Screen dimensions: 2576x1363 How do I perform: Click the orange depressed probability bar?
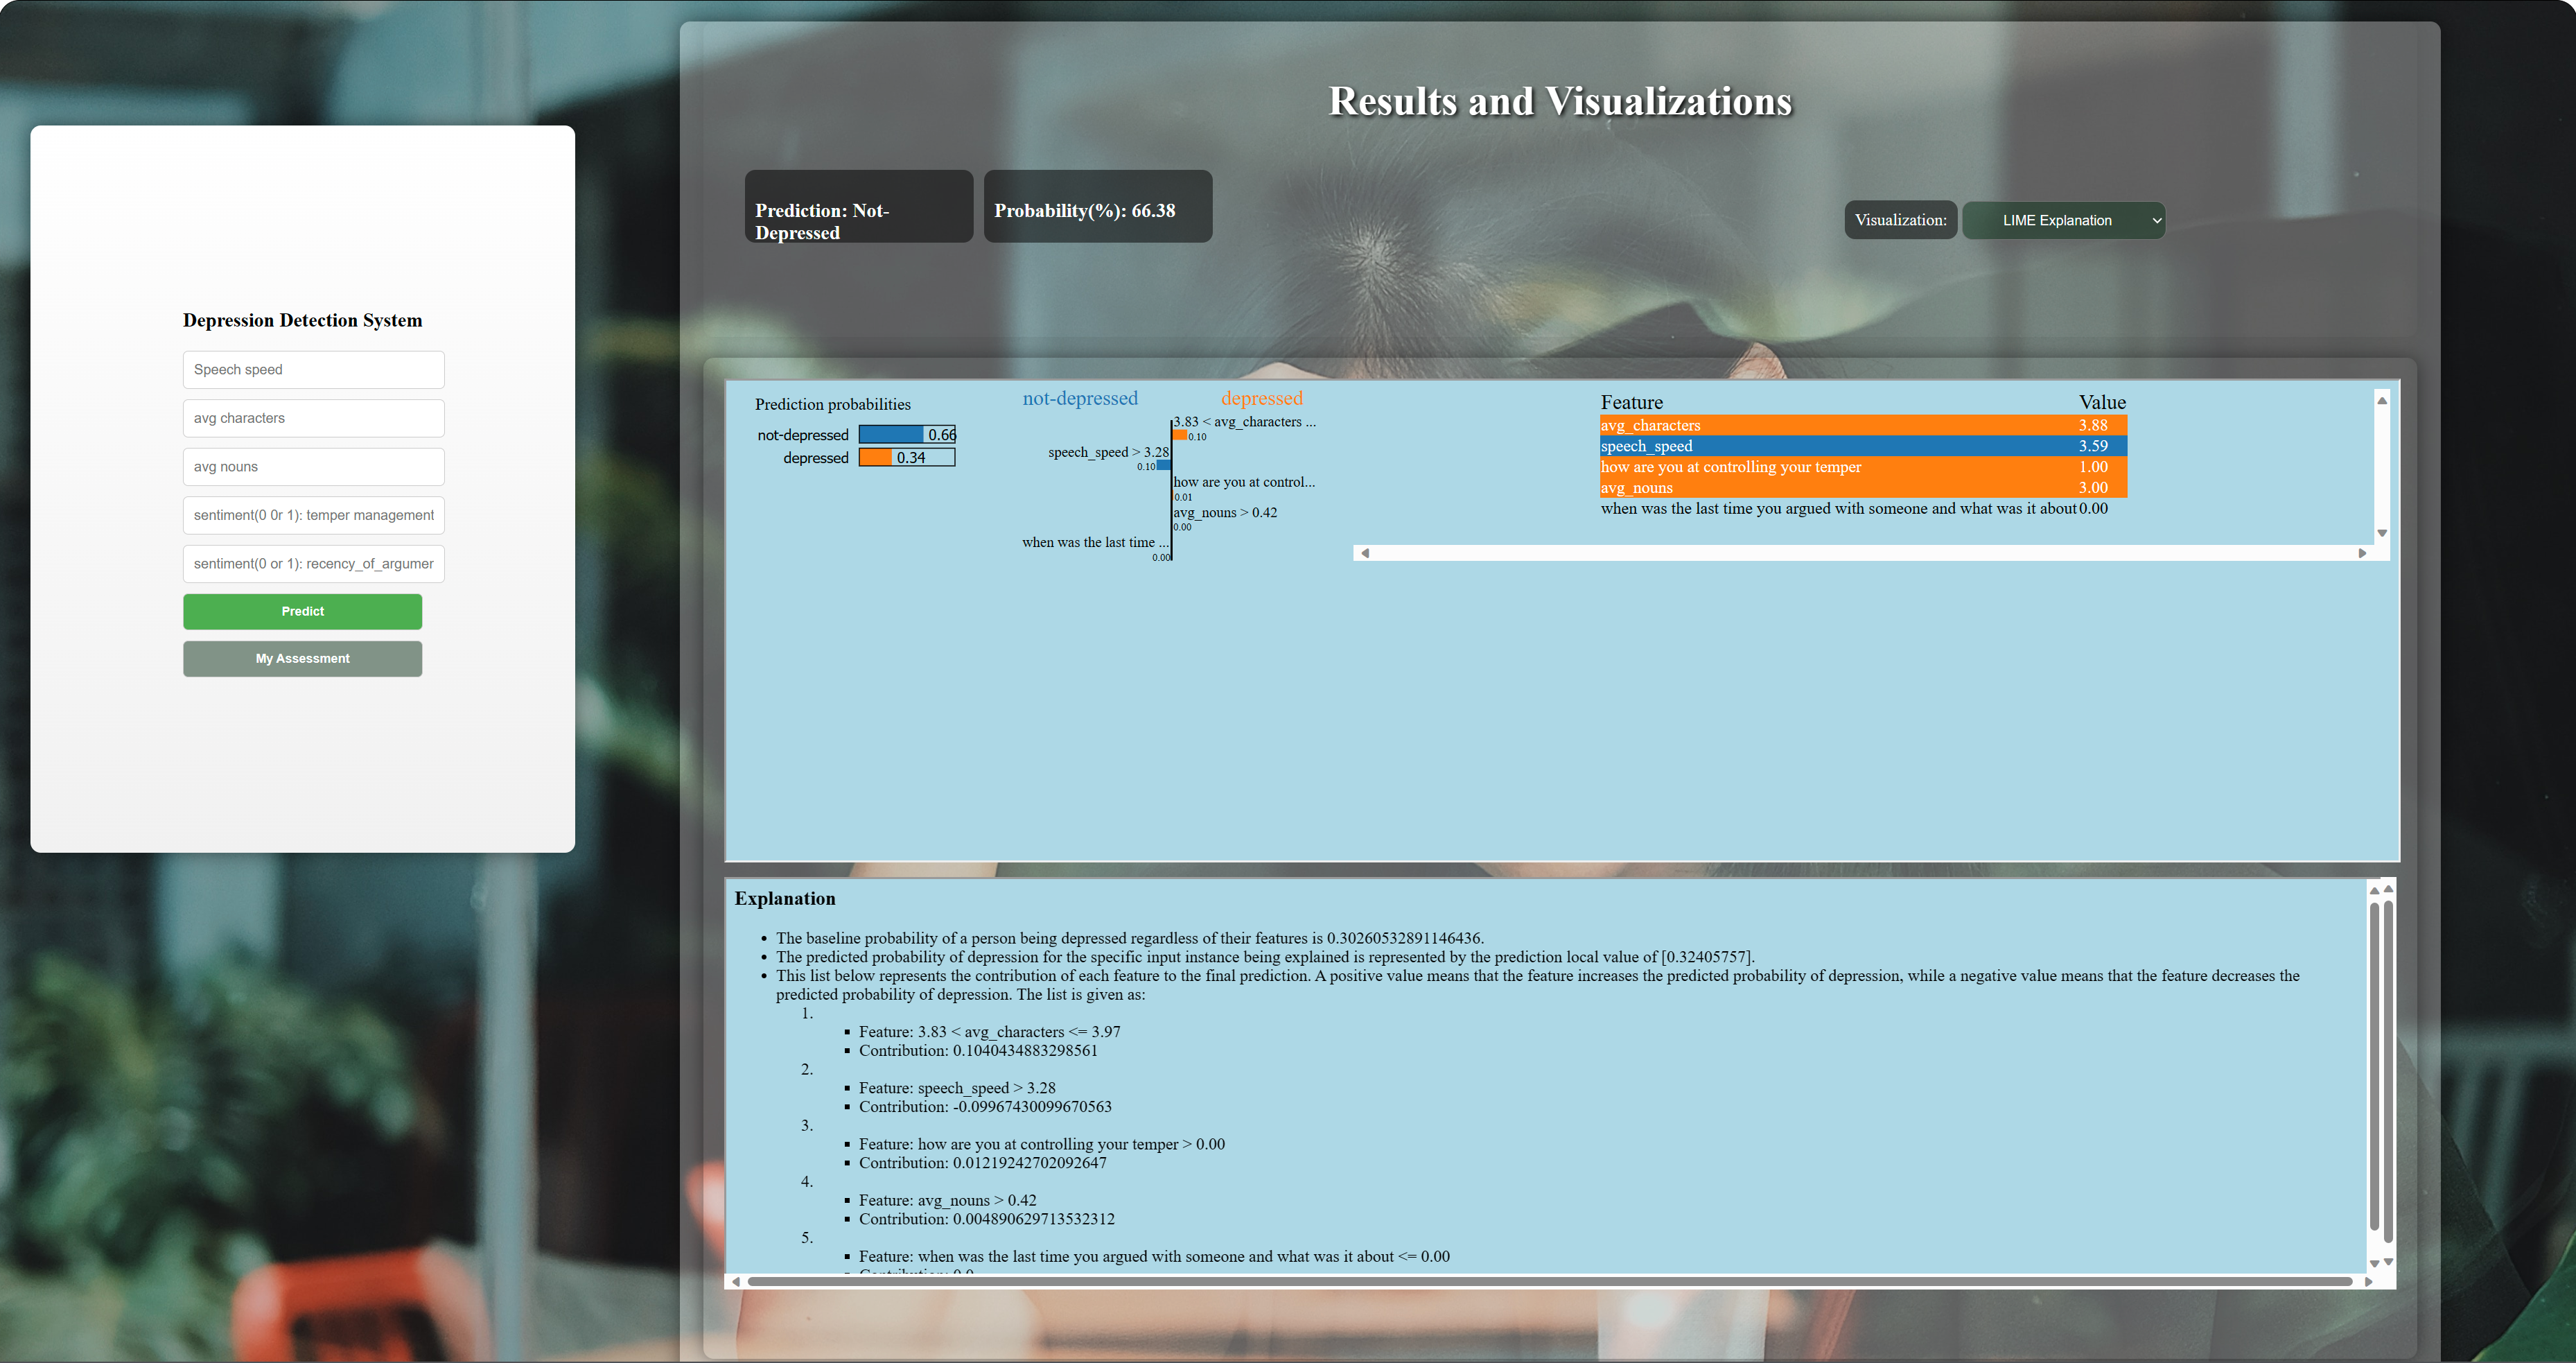tap(876, 457)
